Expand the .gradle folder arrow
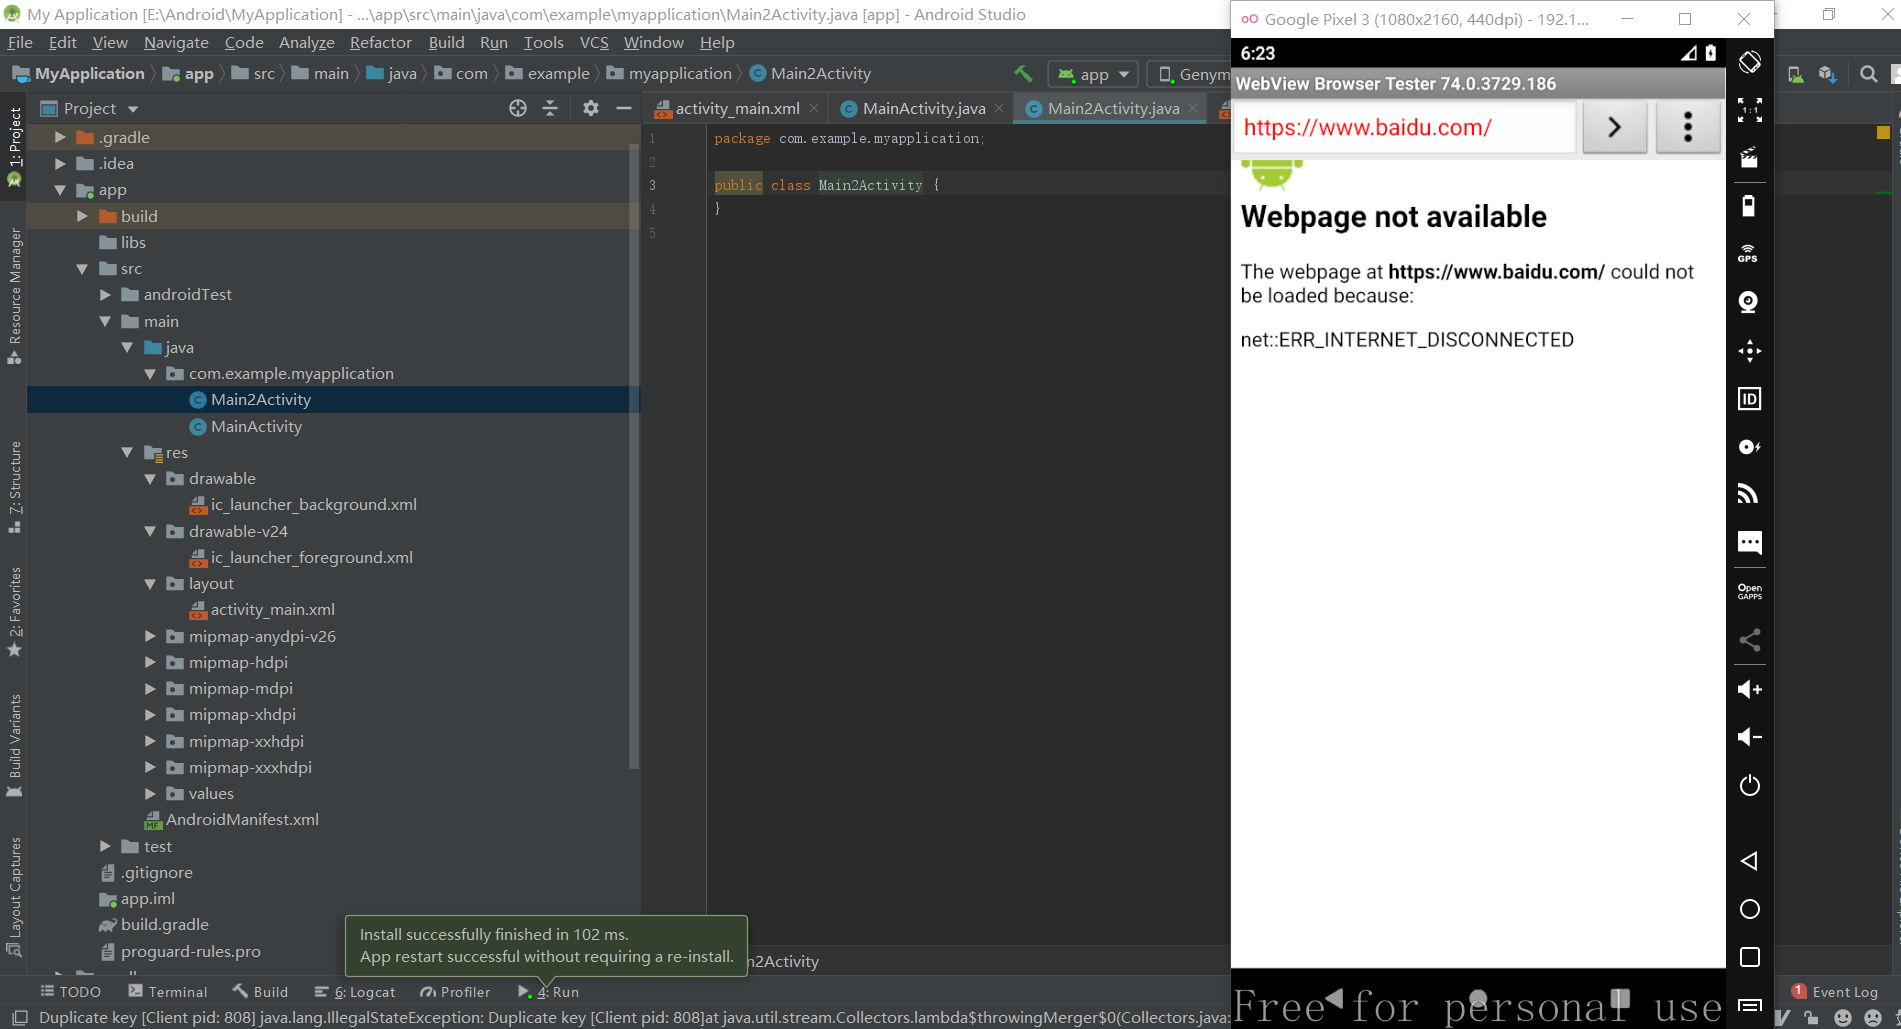The height and width of the screenshot is (1029, 1901). click(x=60, y=137)
